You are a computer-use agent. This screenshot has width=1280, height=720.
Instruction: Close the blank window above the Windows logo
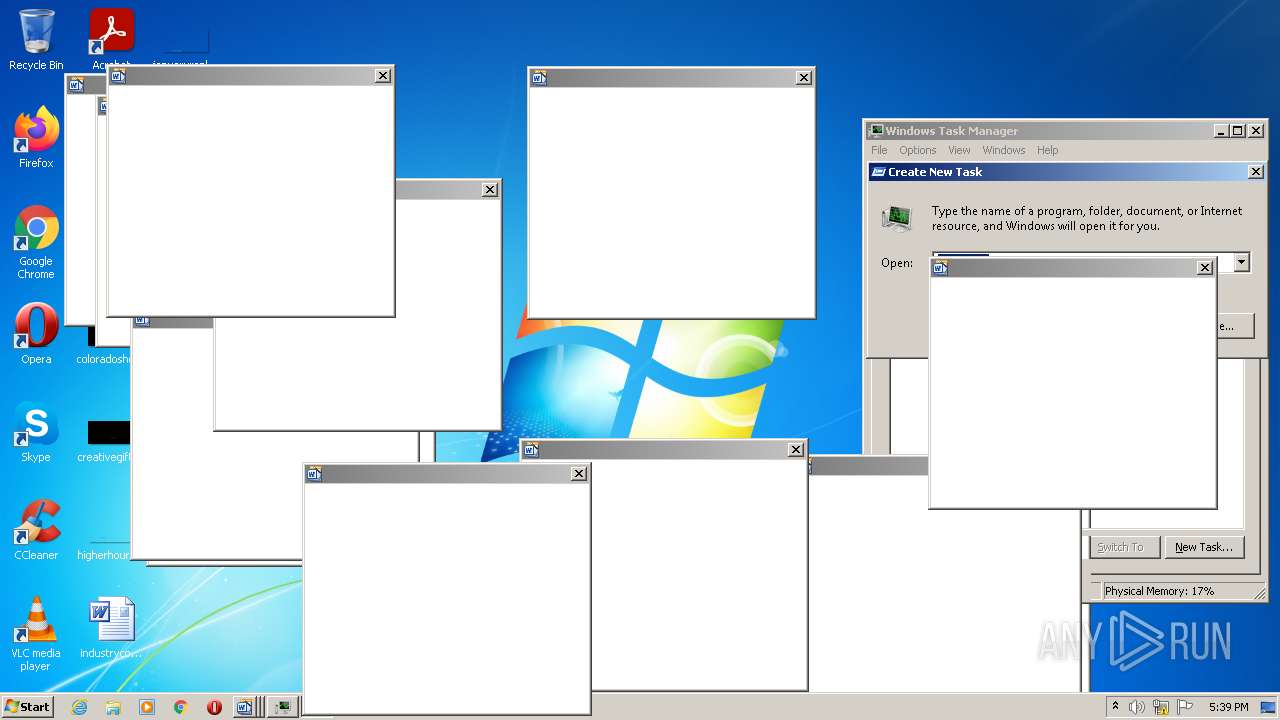(x=804, y=77)
